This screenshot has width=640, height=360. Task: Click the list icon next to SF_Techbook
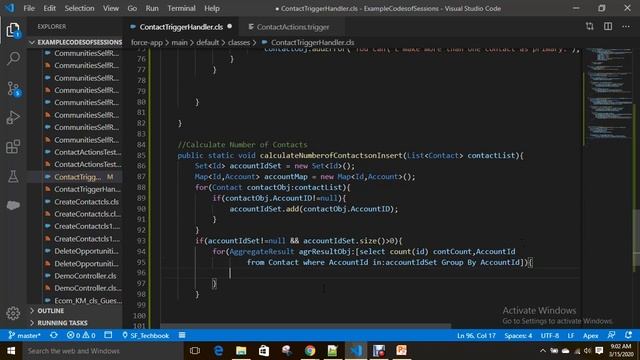[182, 336]
